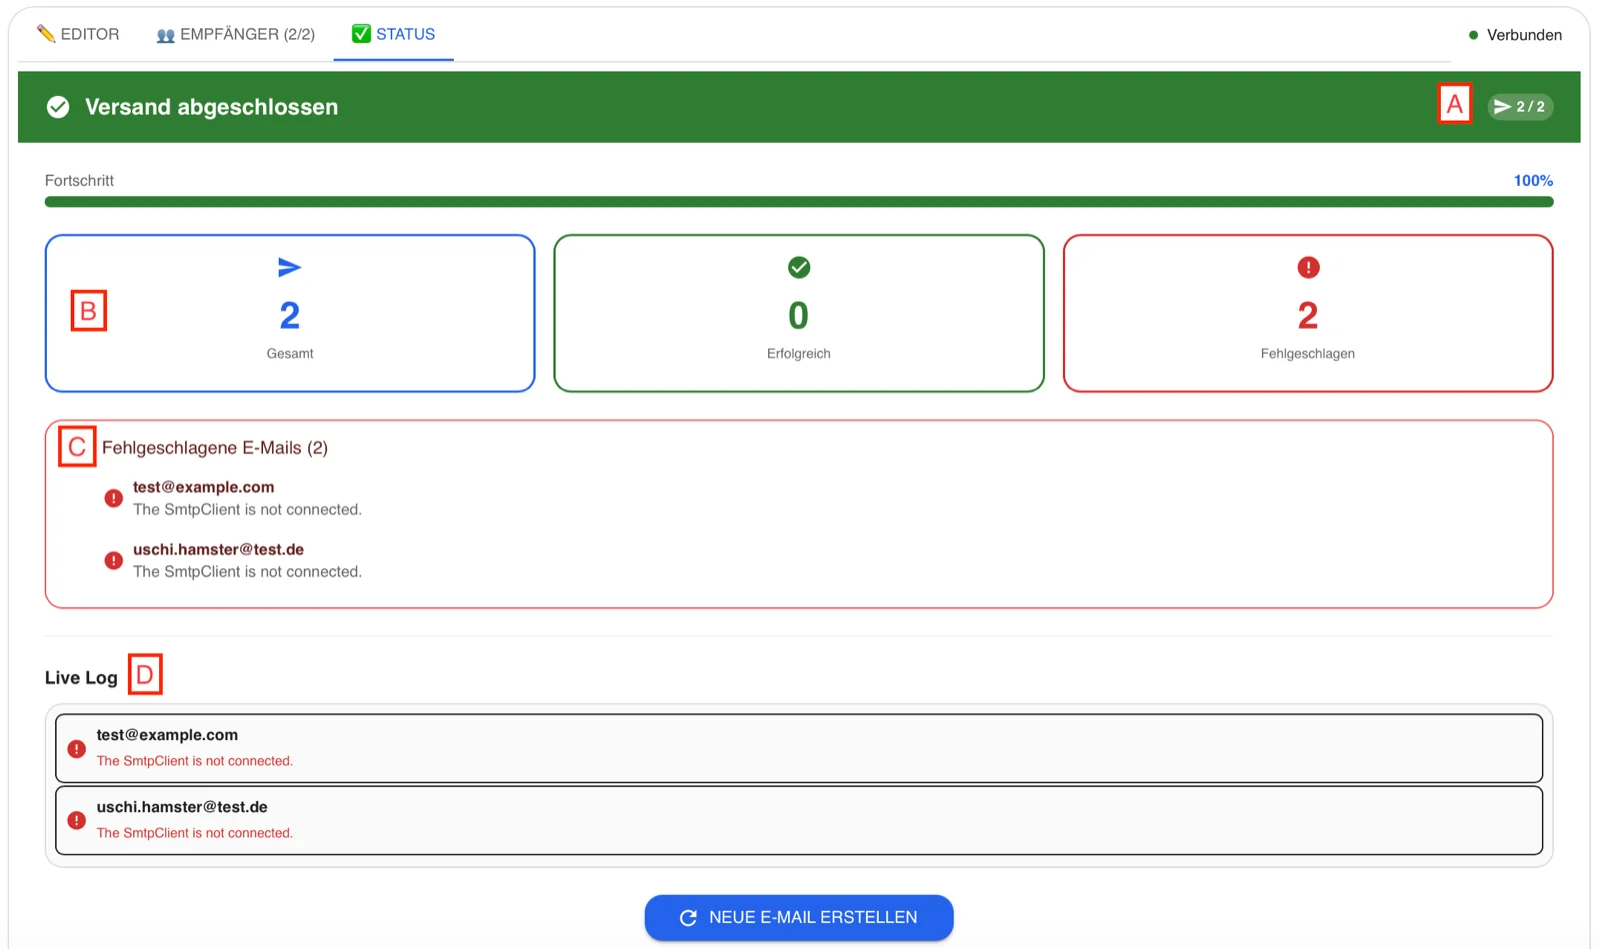The image size is (1600, 949).
Task: Click the people icon beside EMPFÄNGER
Action: (x=166, y=35)
